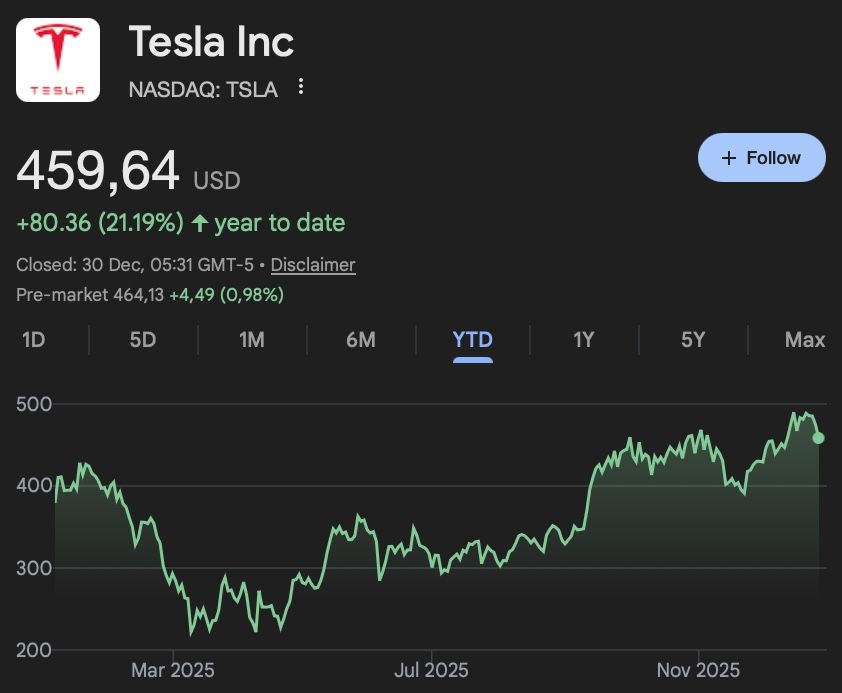Click the Follow button
This screenshot has height=693, width=842.
(x=761, y=157)
